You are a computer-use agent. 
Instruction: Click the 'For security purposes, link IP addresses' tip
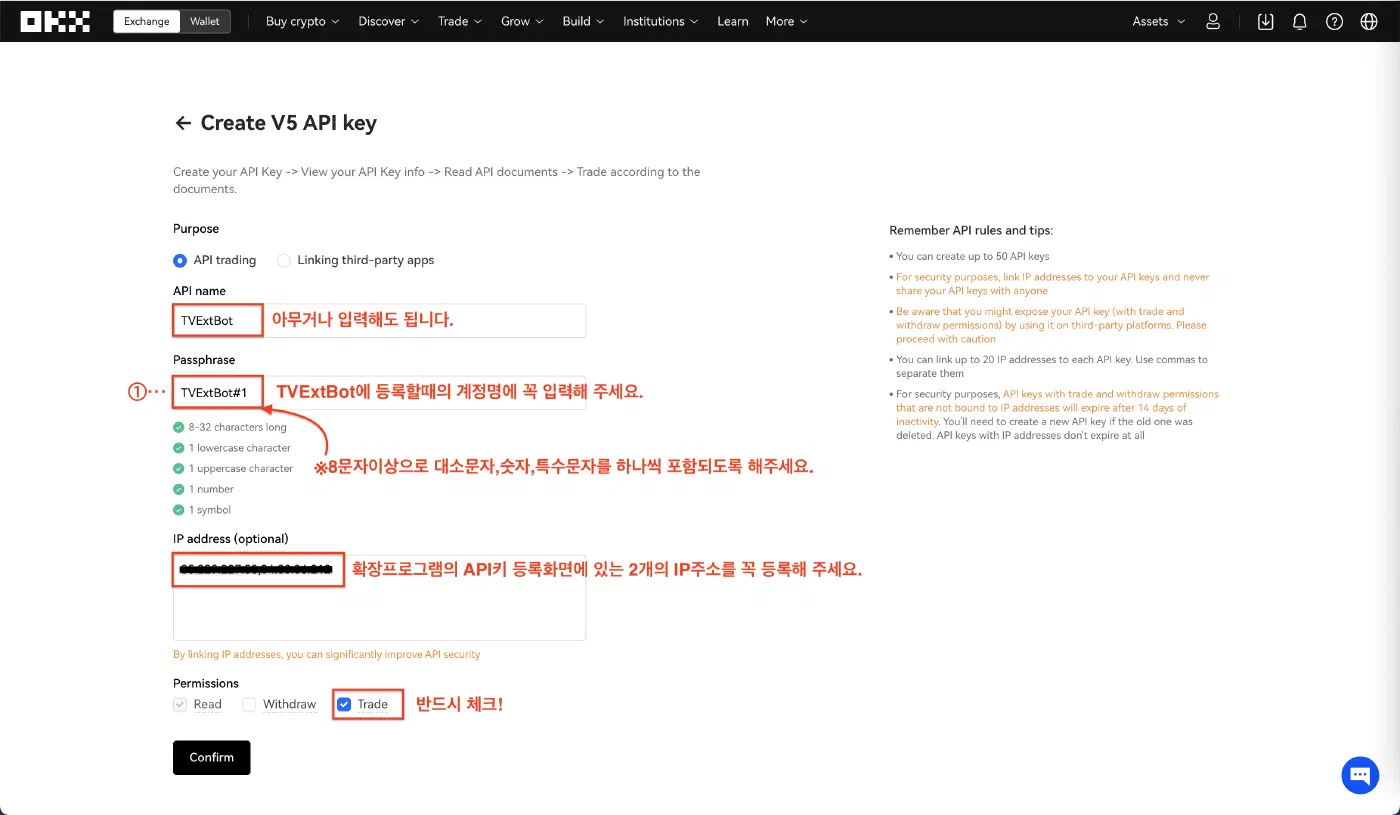(1053, 284)
